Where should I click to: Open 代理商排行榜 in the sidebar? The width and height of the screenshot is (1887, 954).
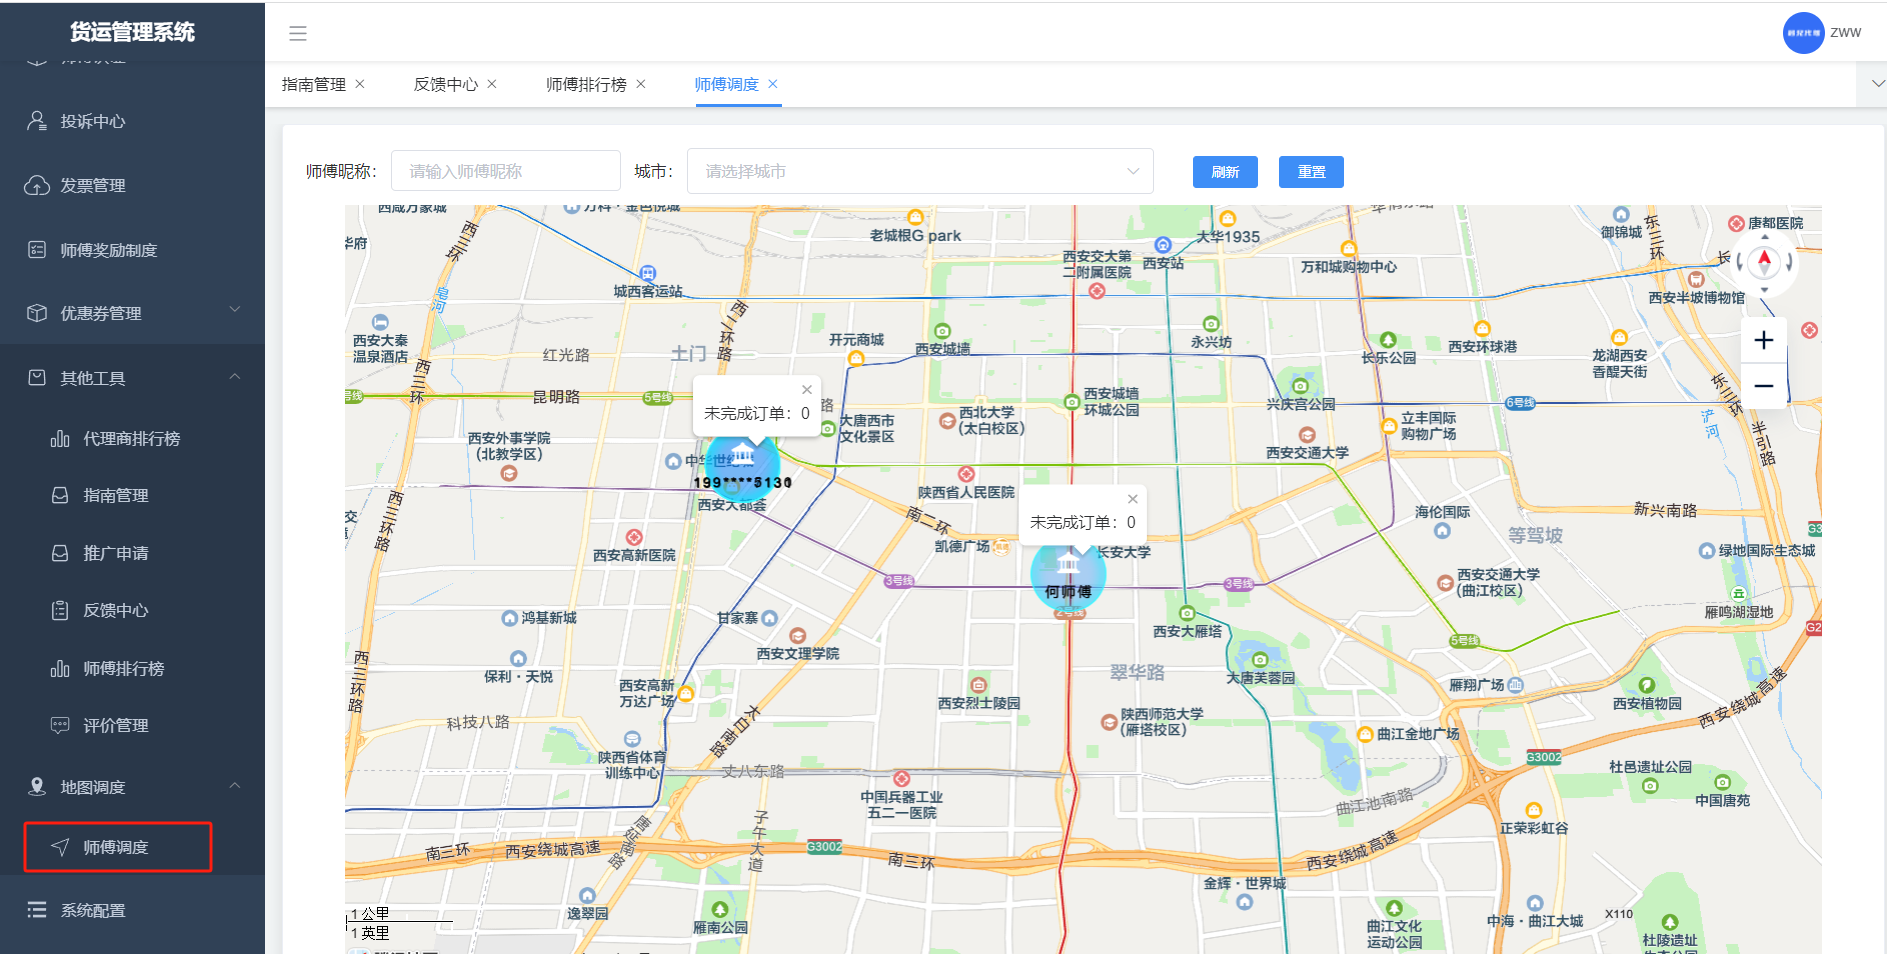click(131, 438)
